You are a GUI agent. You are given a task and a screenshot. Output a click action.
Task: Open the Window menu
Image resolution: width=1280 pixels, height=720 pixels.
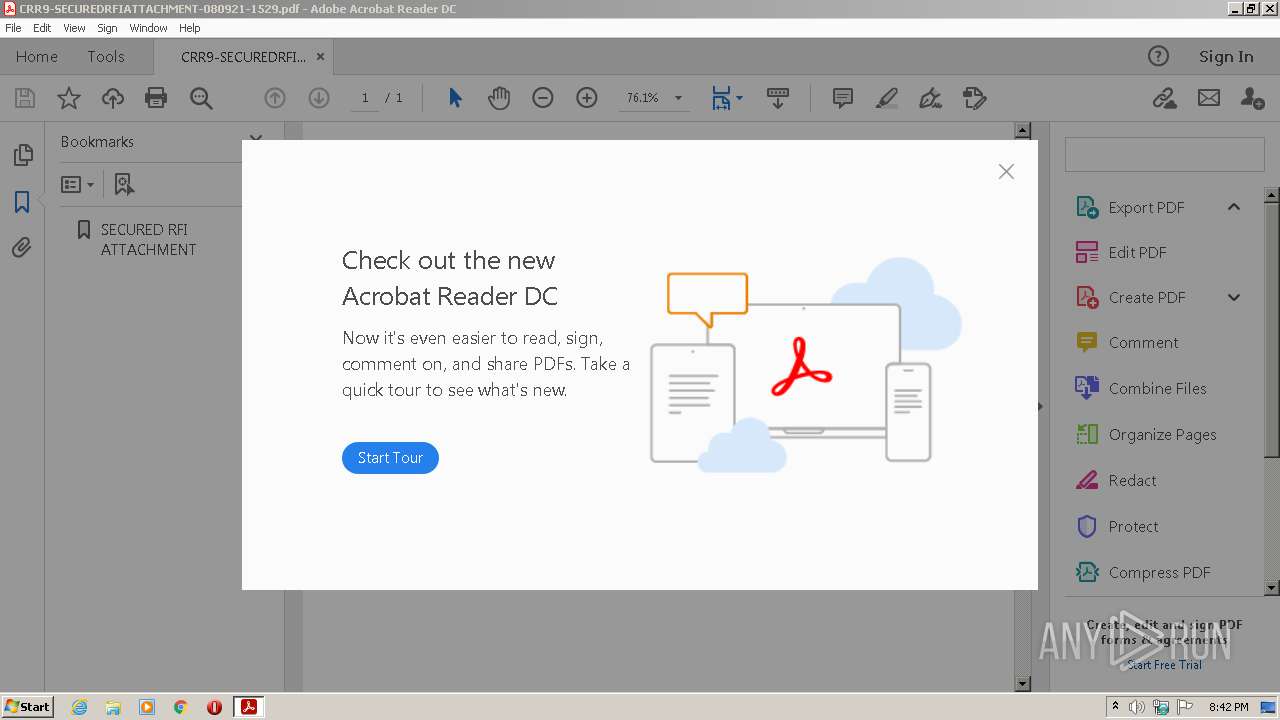pos(148,28)
